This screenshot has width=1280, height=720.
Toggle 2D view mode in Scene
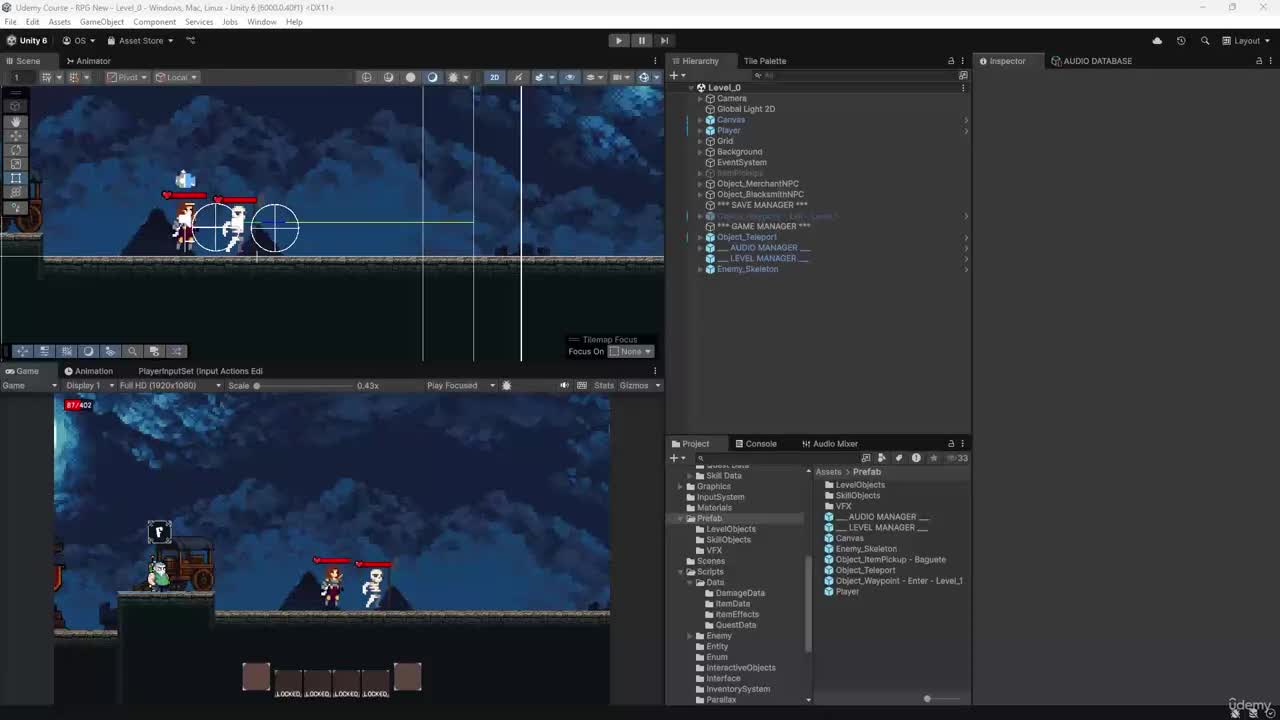pyautogui.click(x=494, y=77)
